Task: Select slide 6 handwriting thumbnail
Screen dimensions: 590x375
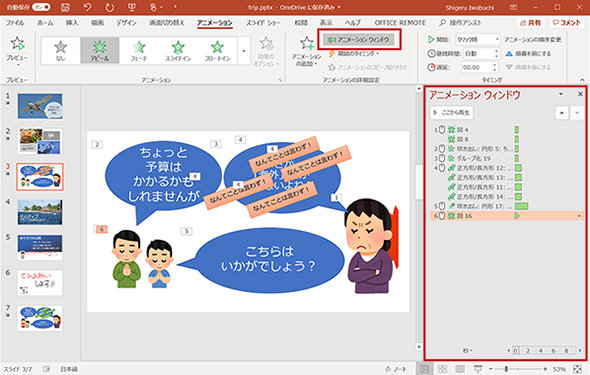Action: (x=40, y=283)
